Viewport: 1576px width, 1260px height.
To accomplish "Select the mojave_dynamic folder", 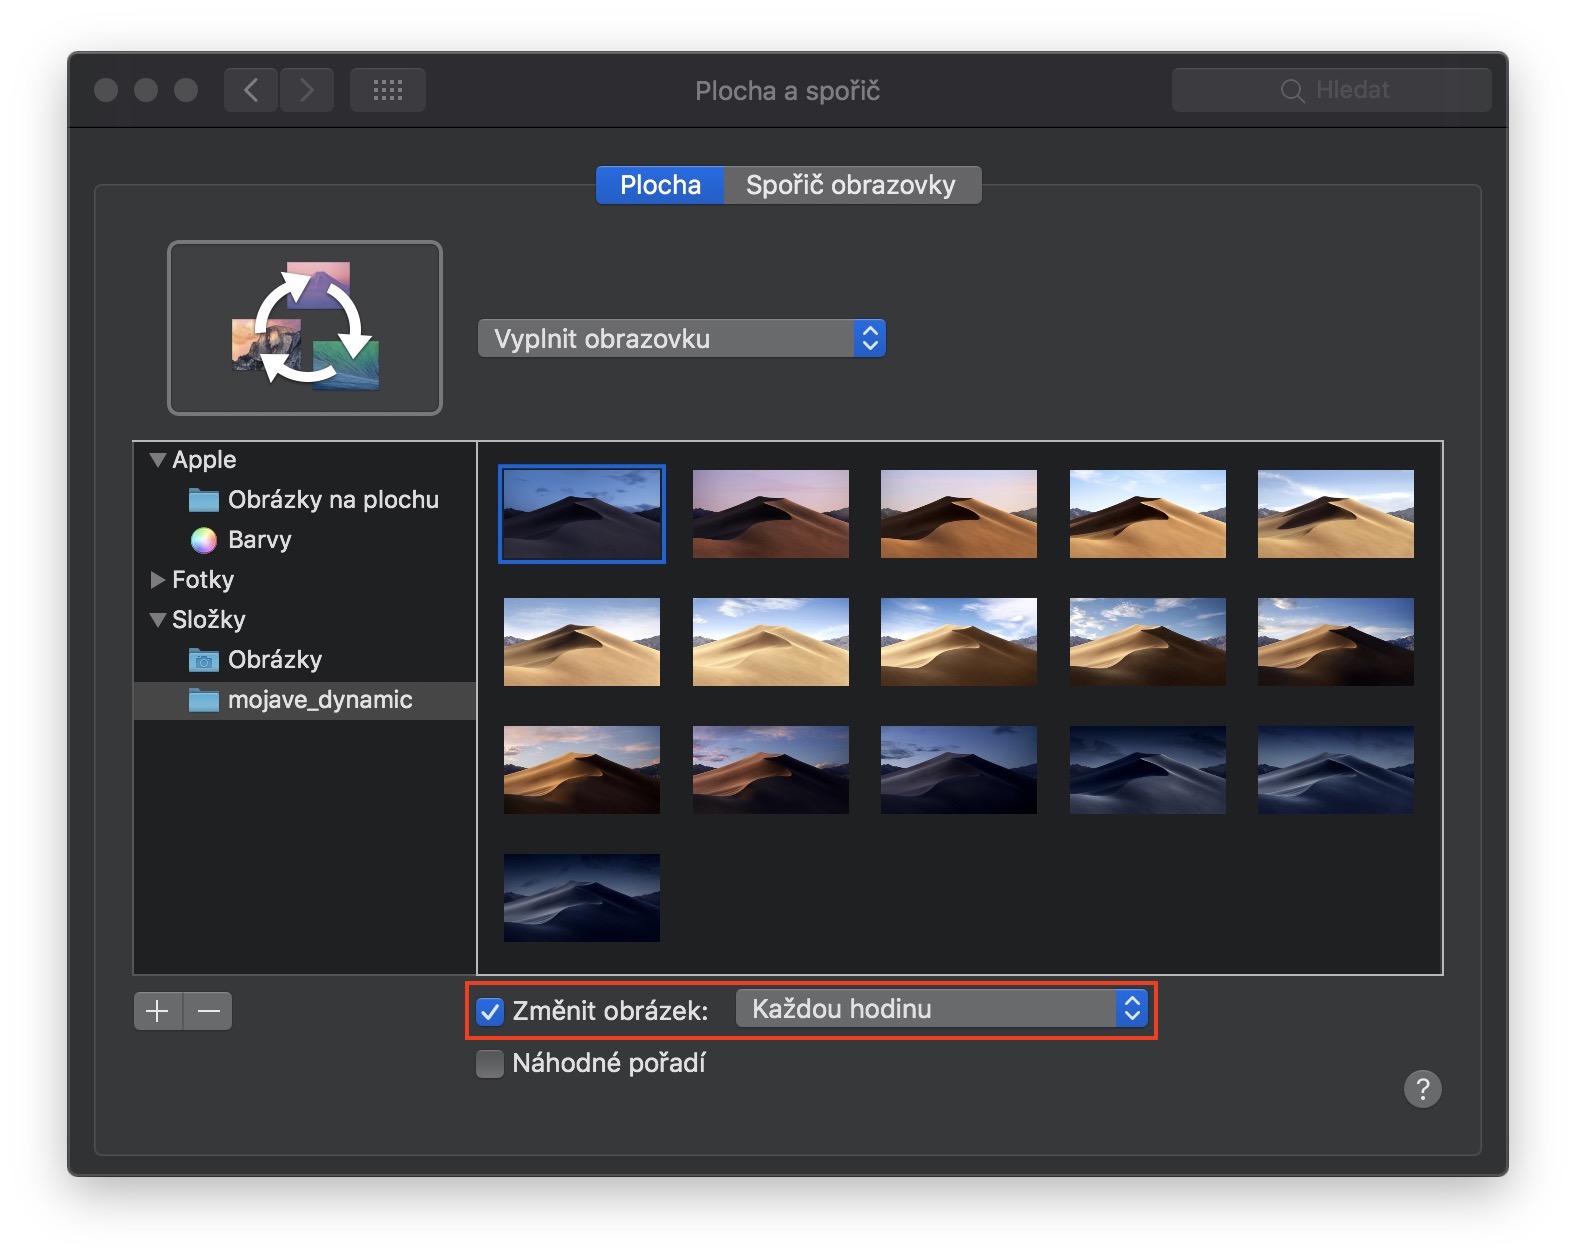I will coord(319,700).
